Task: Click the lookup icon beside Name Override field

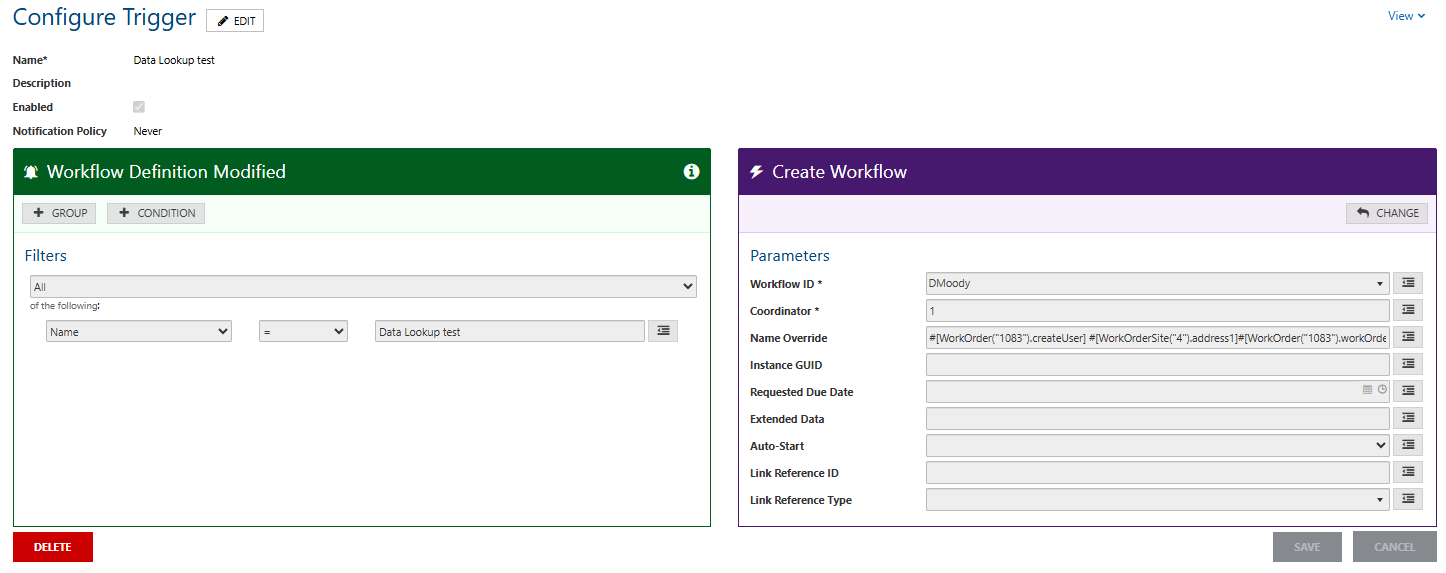Action: (x=1408, y=338)
